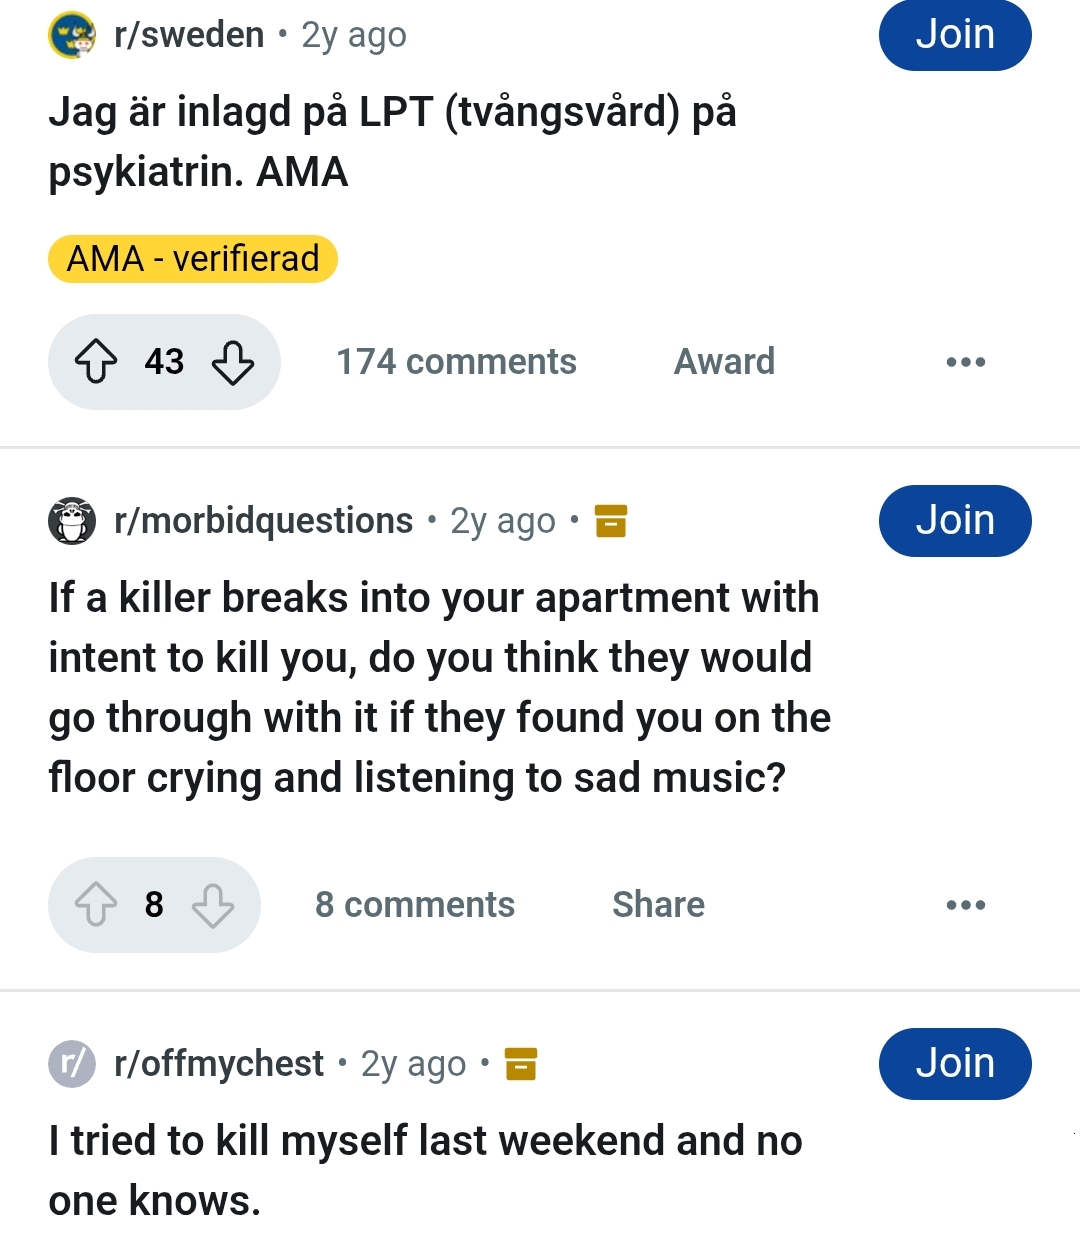
Task: Open the r/offmychest subreddit avatar
Action: (72, 1063)
